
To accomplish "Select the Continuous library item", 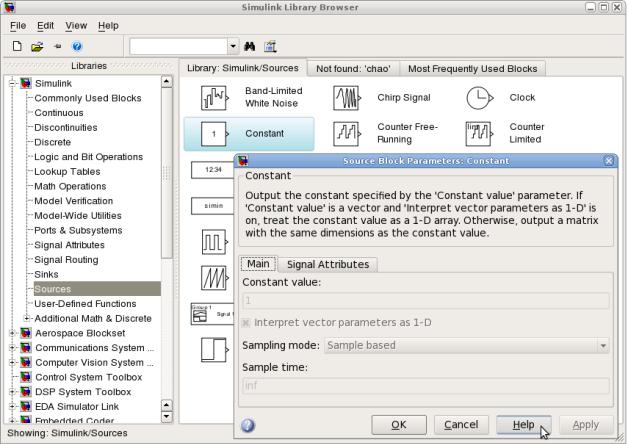I will tap(59, 113).
